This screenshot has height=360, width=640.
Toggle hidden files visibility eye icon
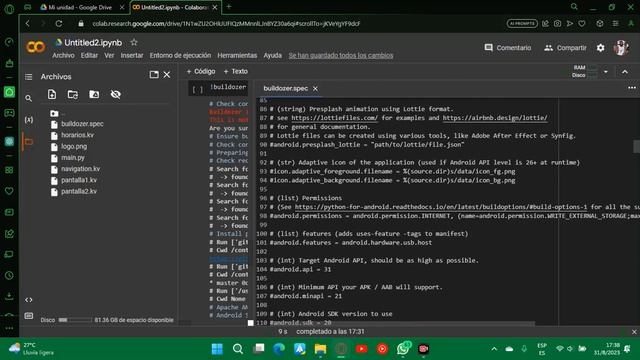[x=116, y=94]
